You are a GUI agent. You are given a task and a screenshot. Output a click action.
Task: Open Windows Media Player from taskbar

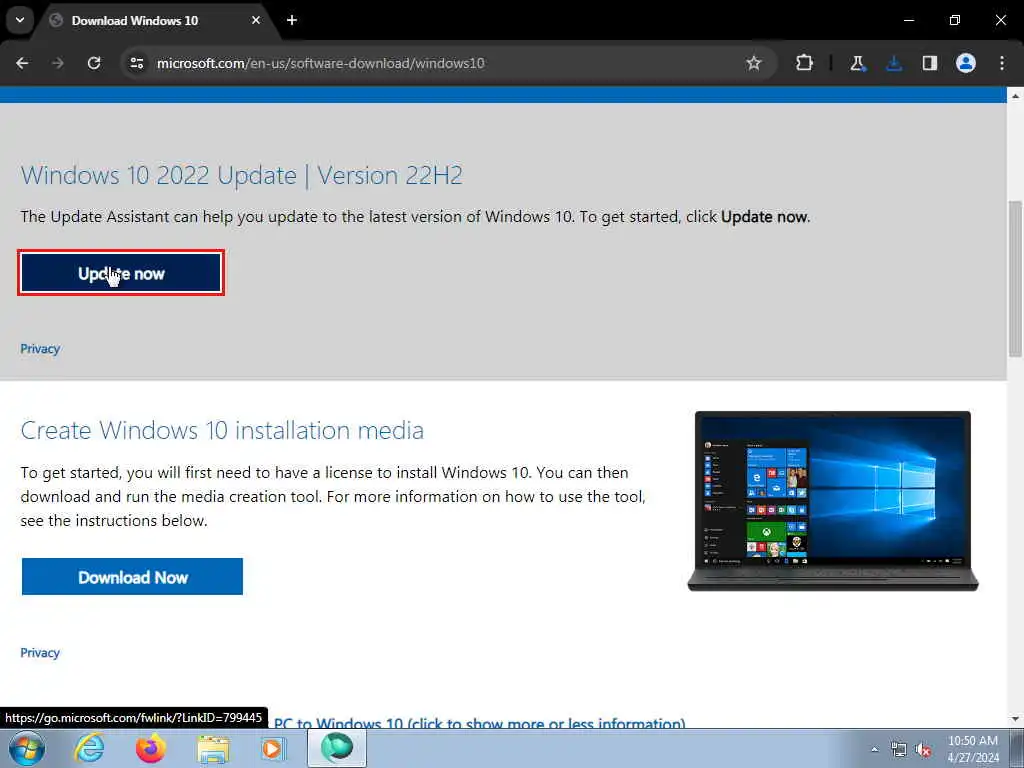pyautogui.click(x=273, y=749)
